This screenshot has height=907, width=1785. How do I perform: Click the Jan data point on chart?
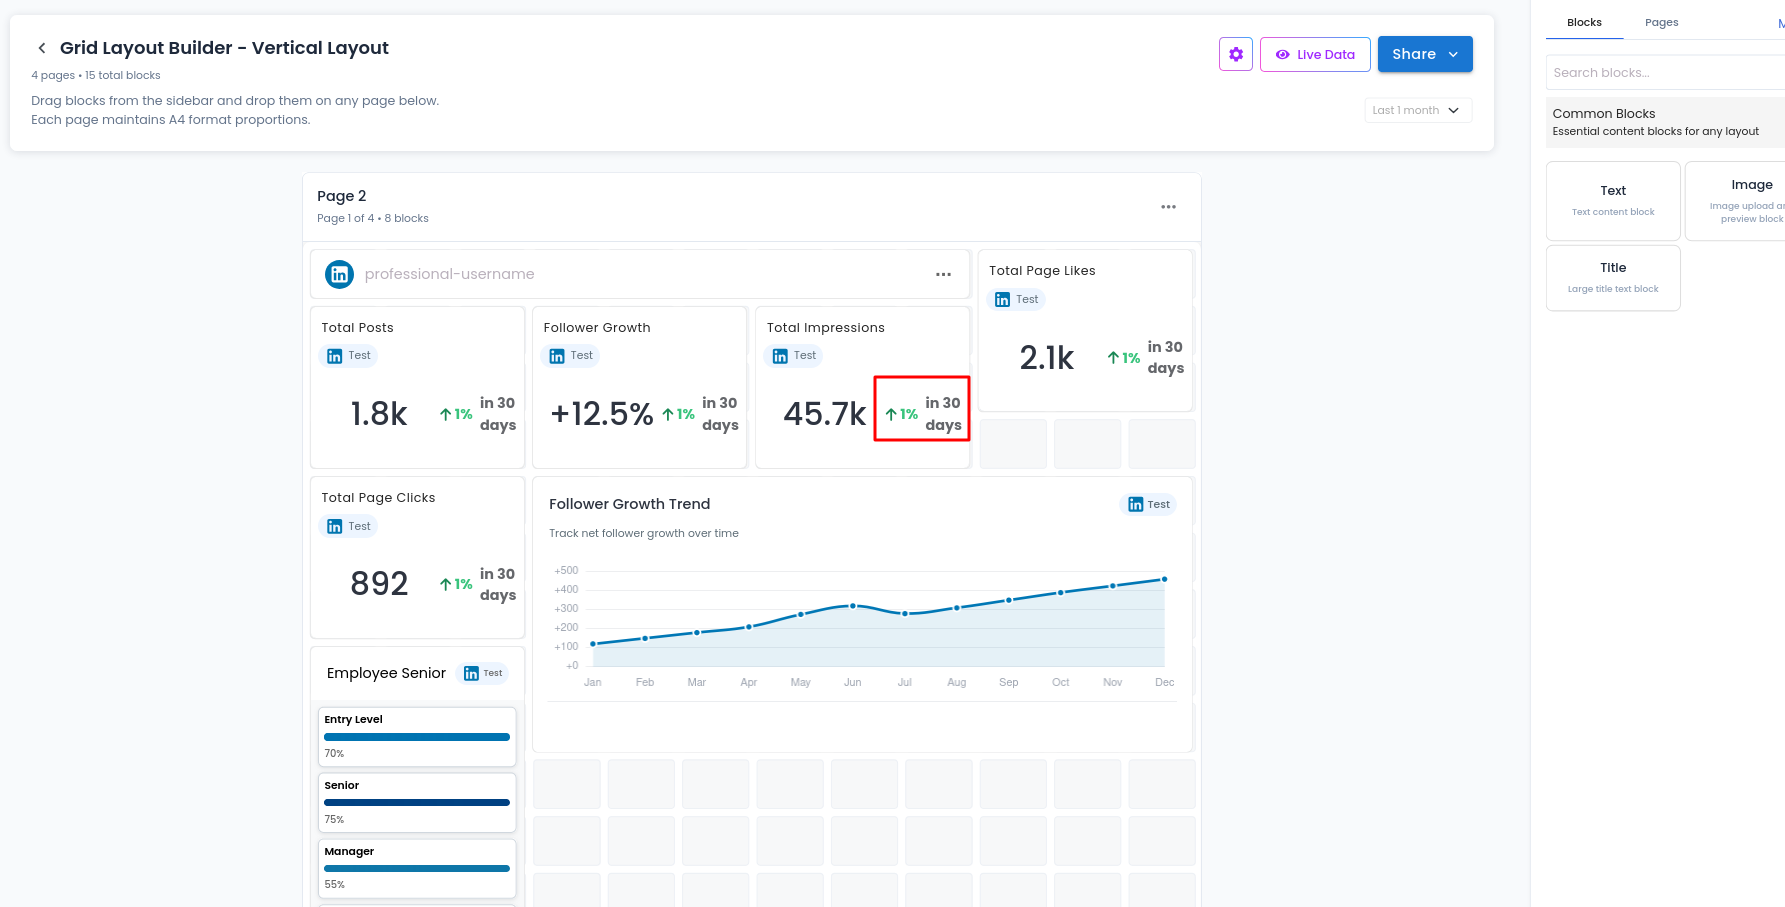593,644
